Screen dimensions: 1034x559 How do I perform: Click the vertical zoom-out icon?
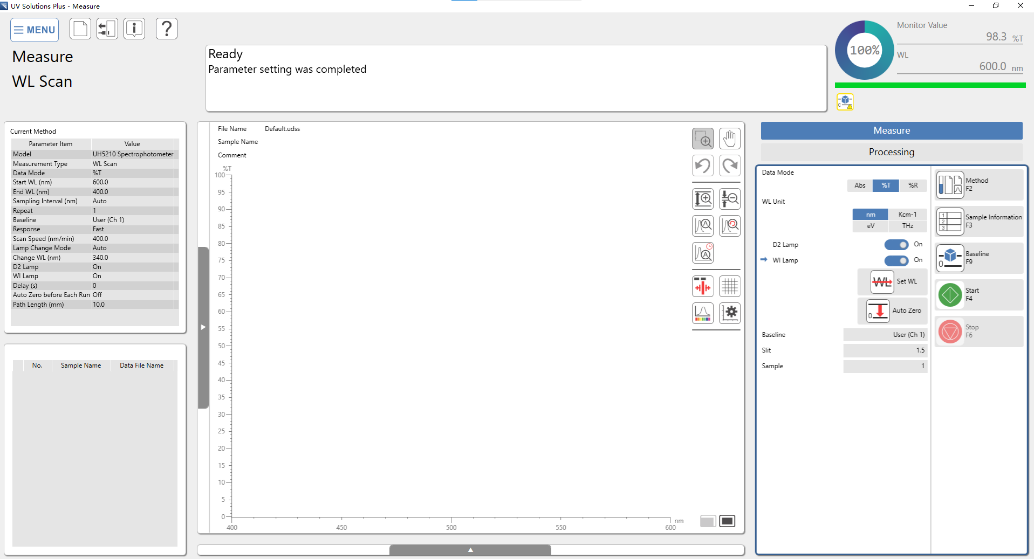(x=730, y=198)
